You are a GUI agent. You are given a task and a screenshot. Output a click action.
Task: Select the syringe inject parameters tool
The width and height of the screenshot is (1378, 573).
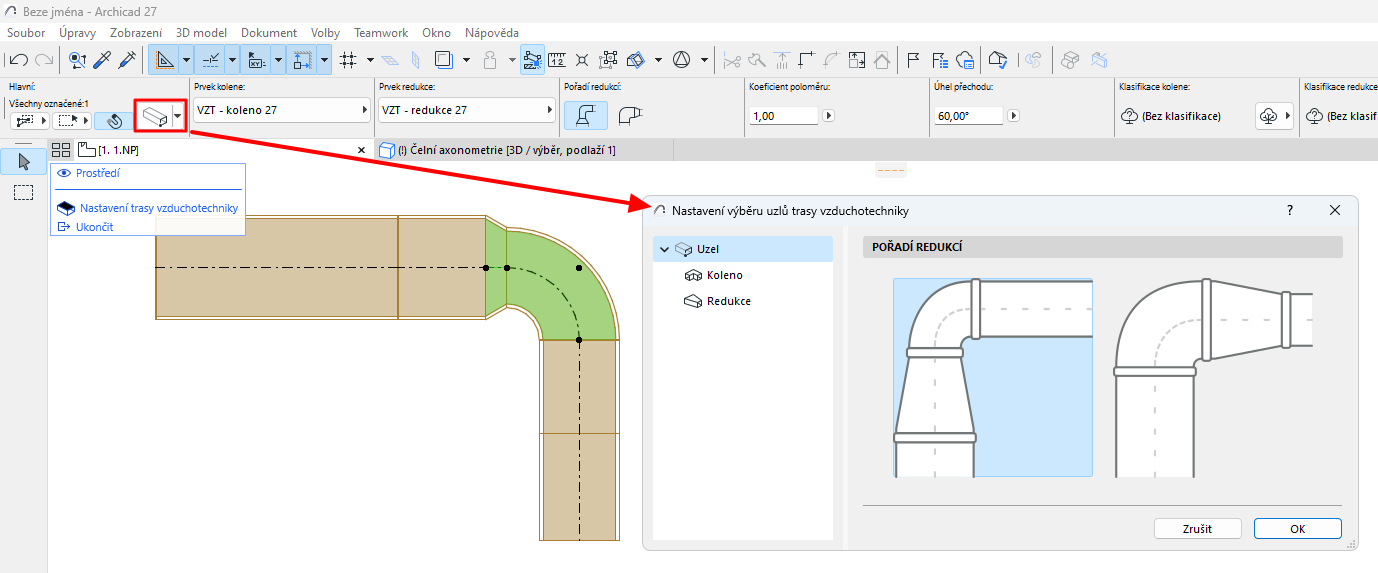pos(126,60)
